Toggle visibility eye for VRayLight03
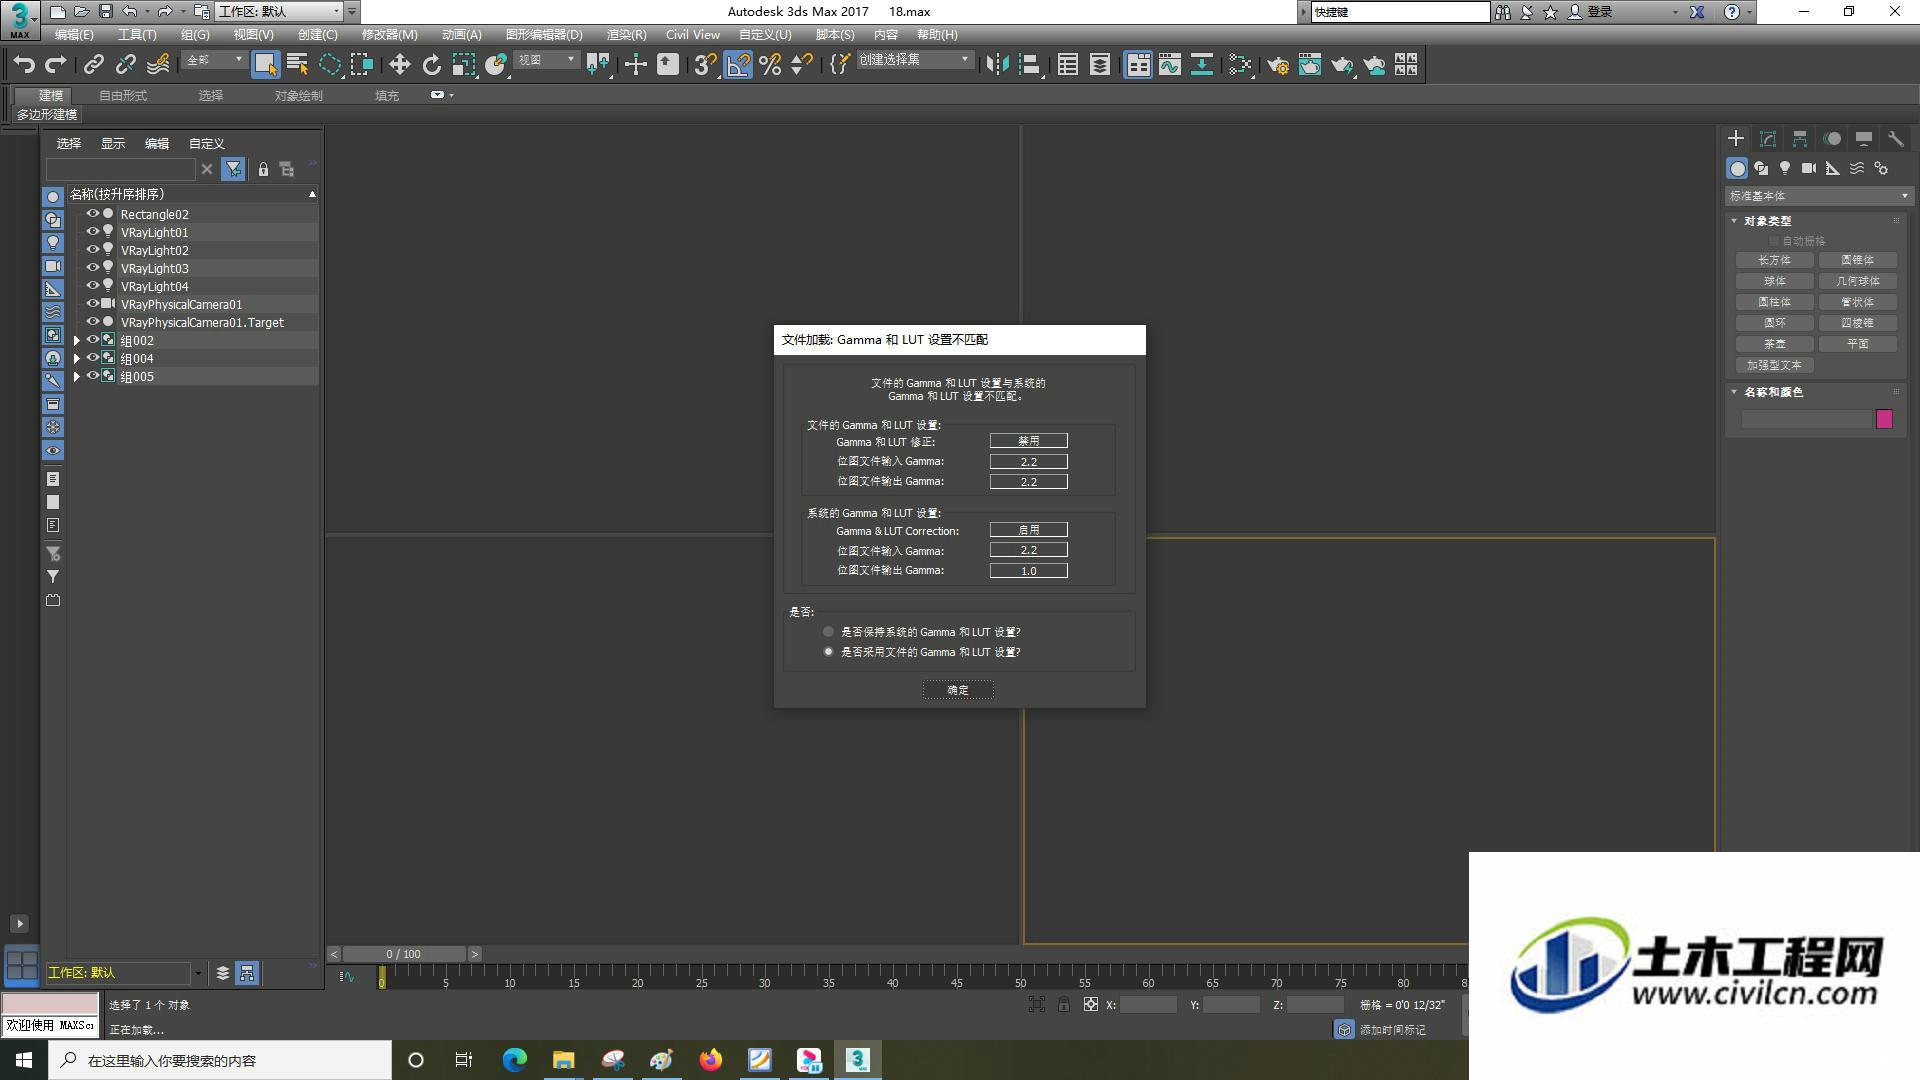 point(92,268)
